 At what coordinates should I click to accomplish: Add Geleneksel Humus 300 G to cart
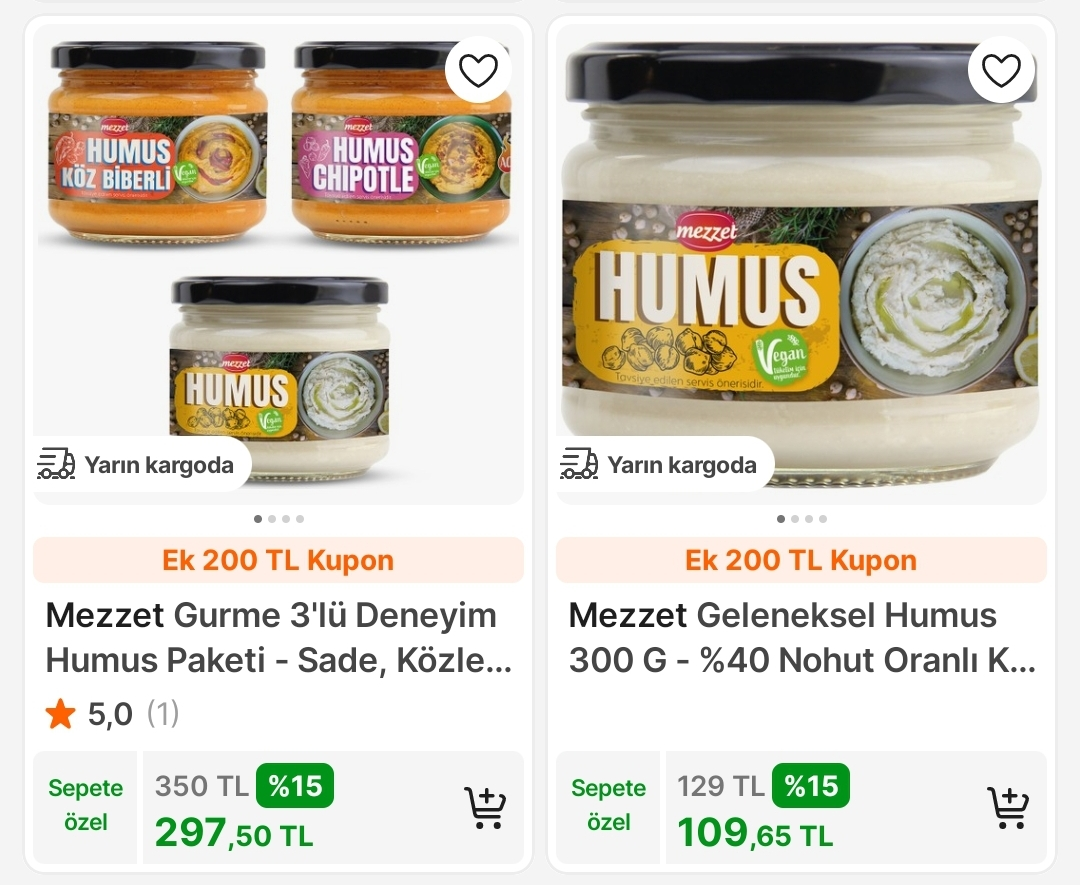[x=1008, y=808]
